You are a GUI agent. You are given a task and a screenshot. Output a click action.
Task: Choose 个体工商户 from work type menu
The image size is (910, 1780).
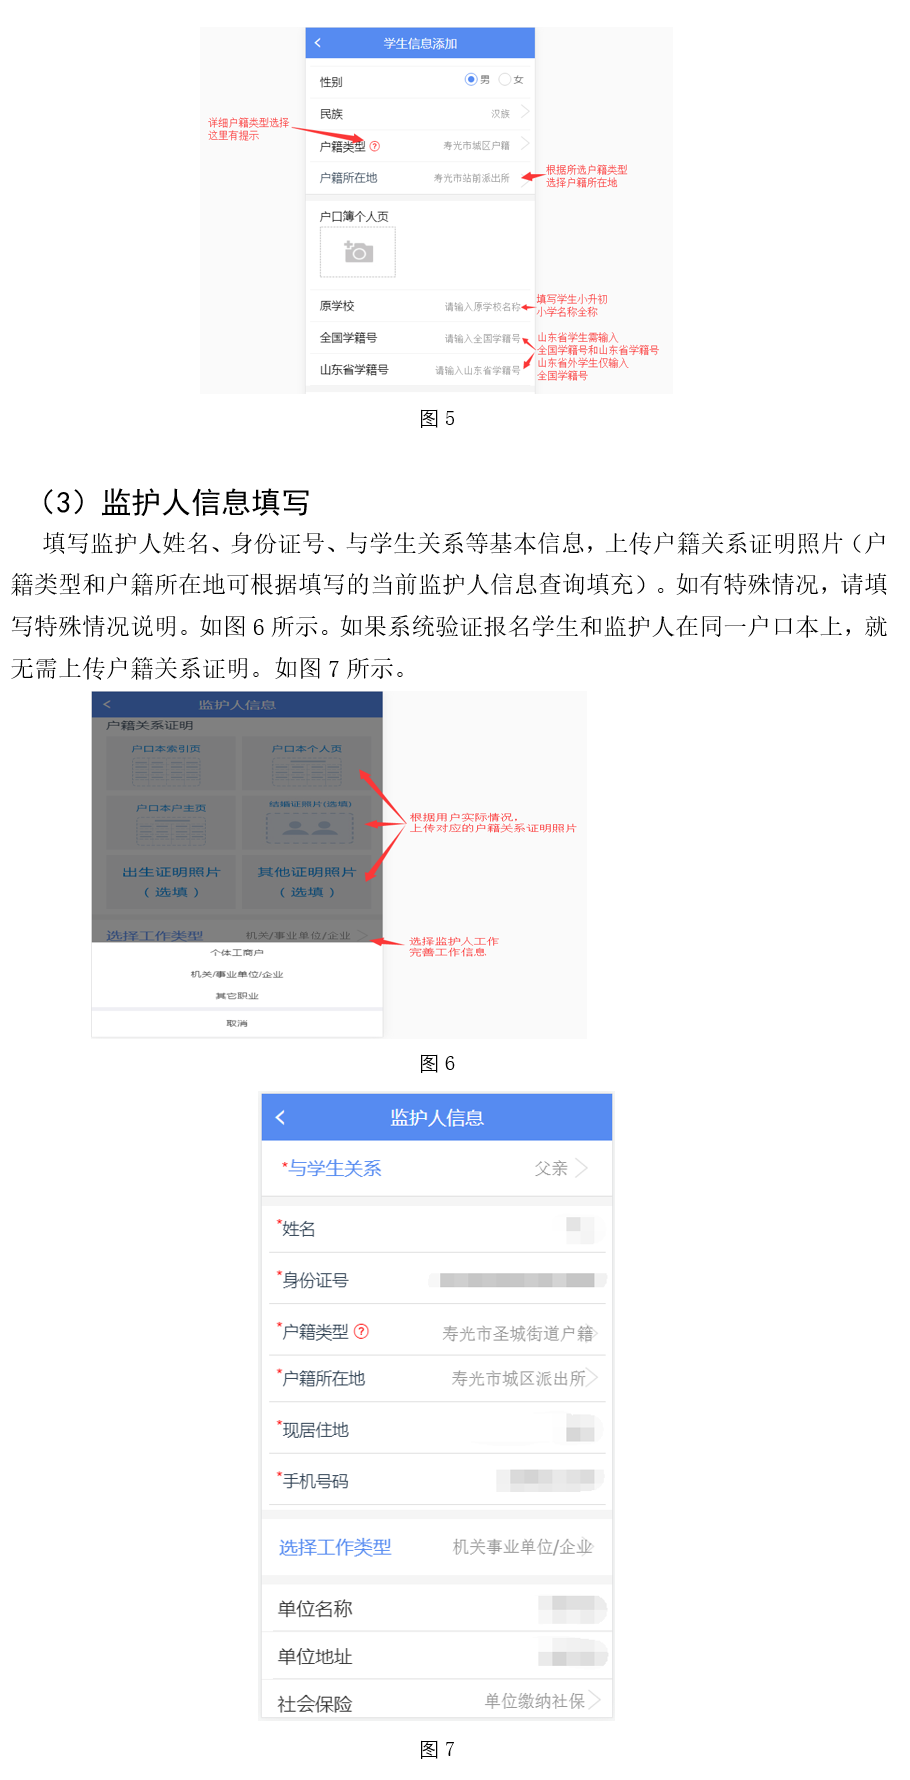(x=237, y=953)
